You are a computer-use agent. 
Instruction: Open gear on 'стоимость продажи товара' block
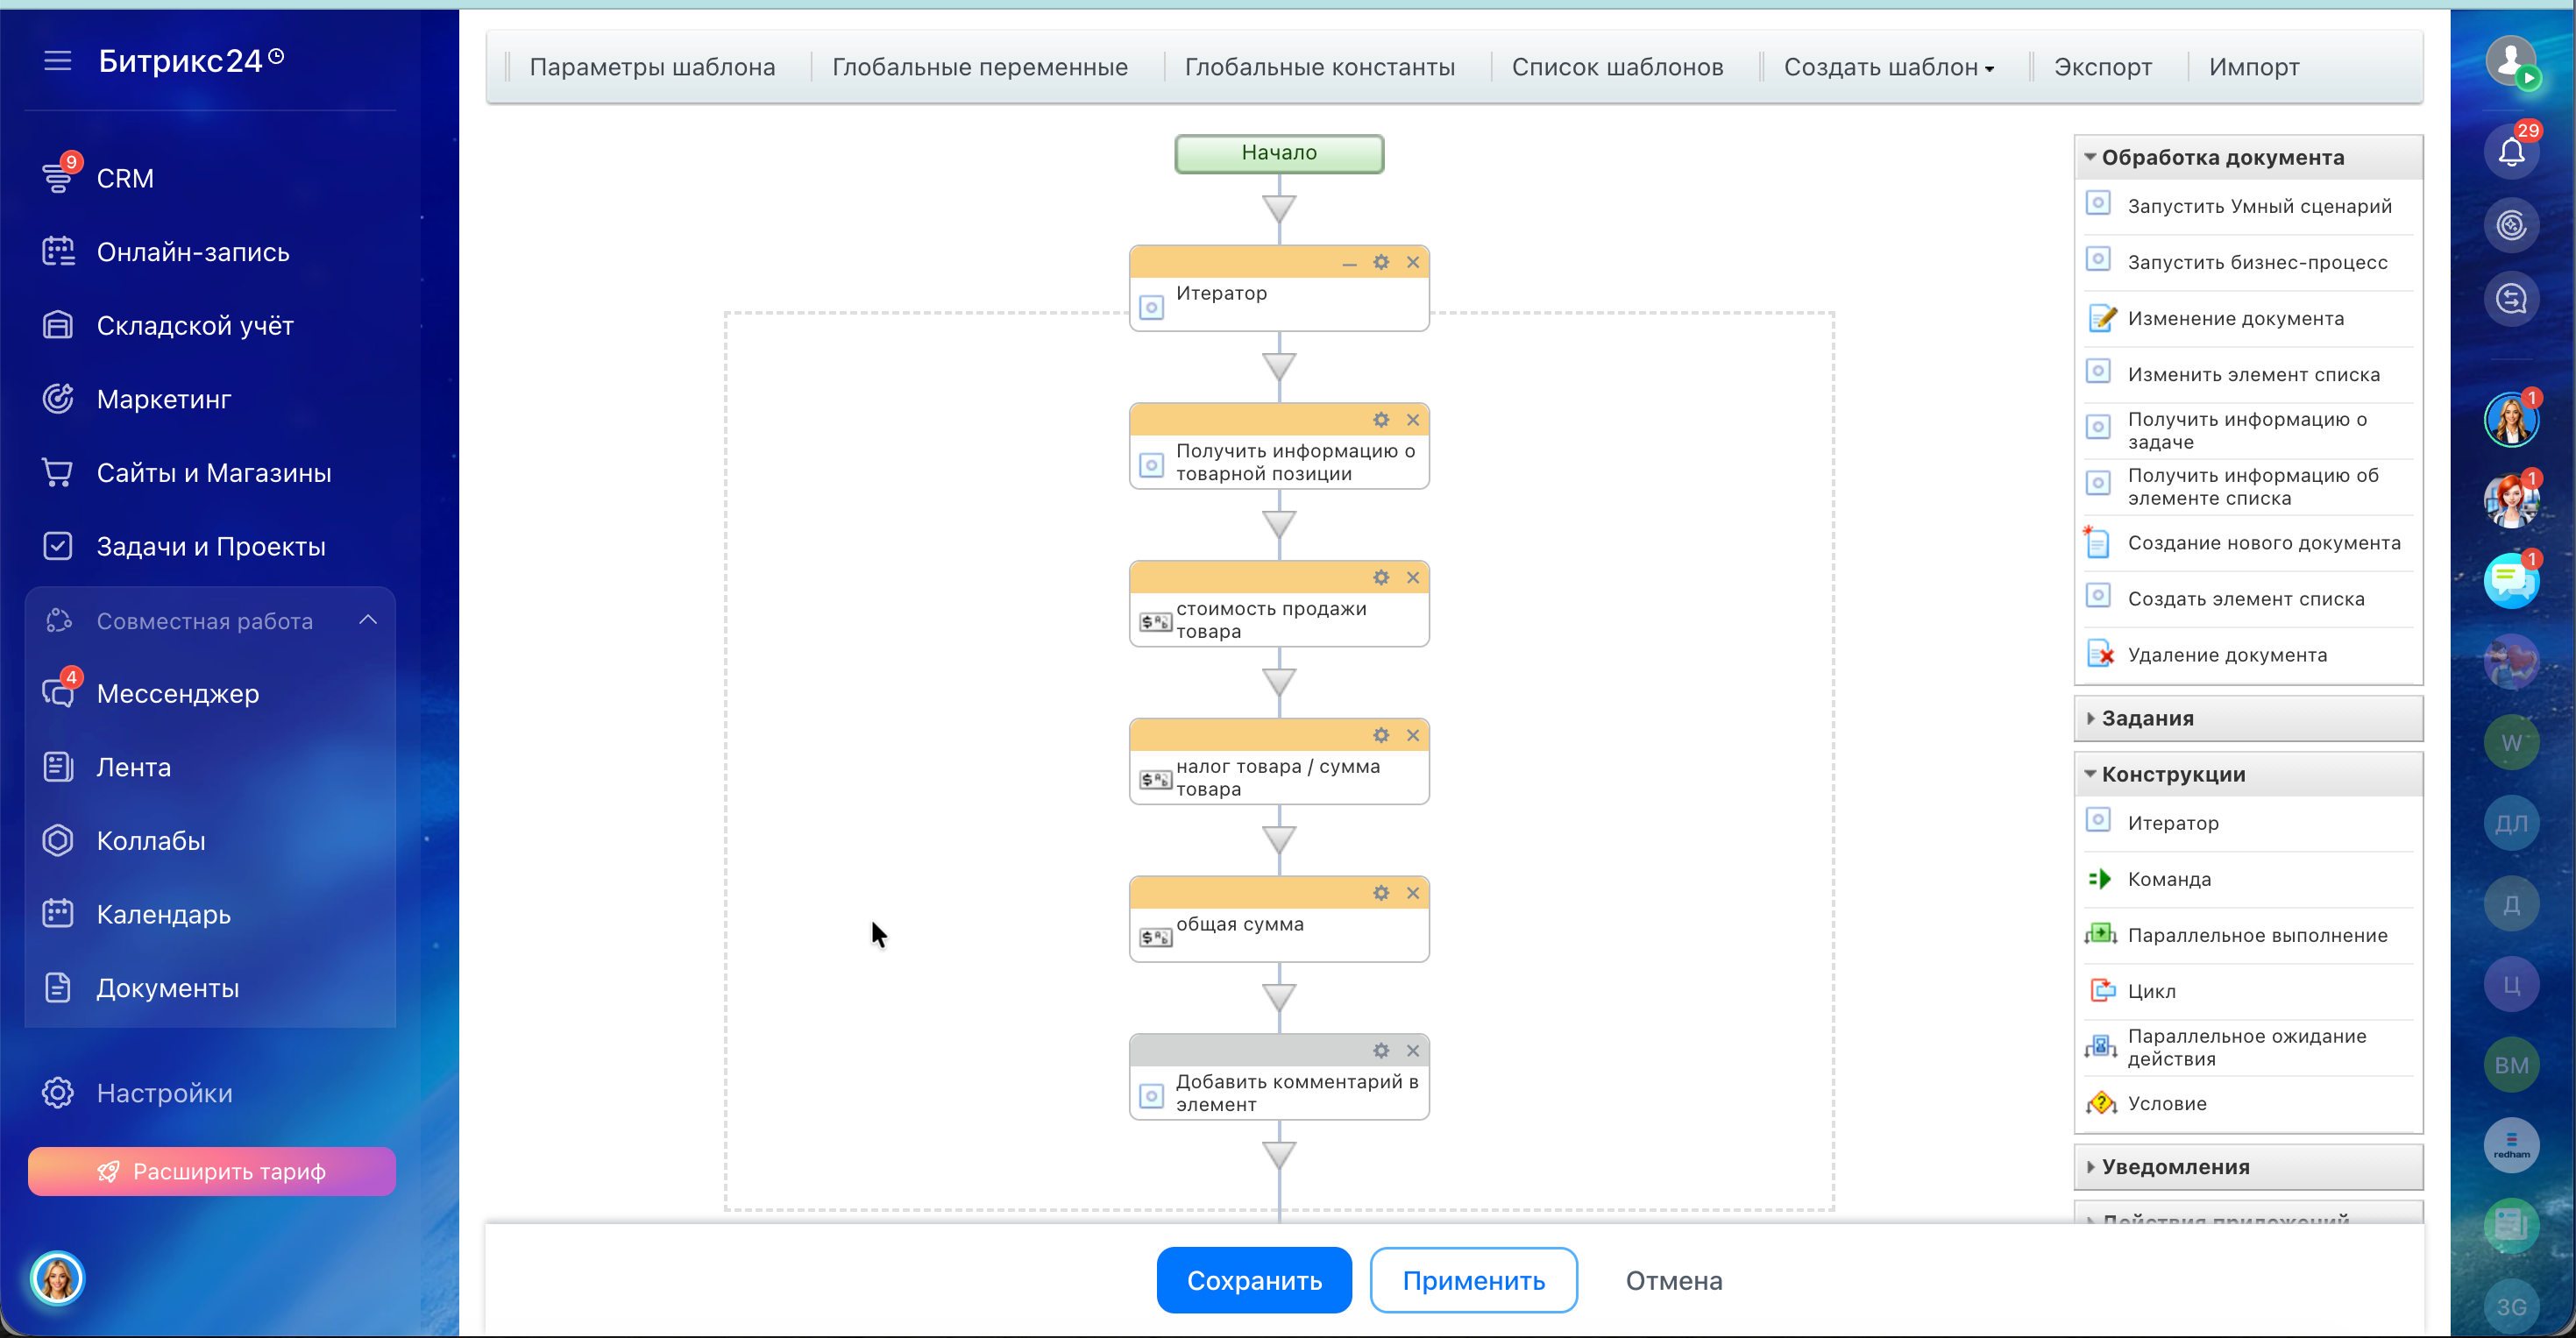[1381, 578]
